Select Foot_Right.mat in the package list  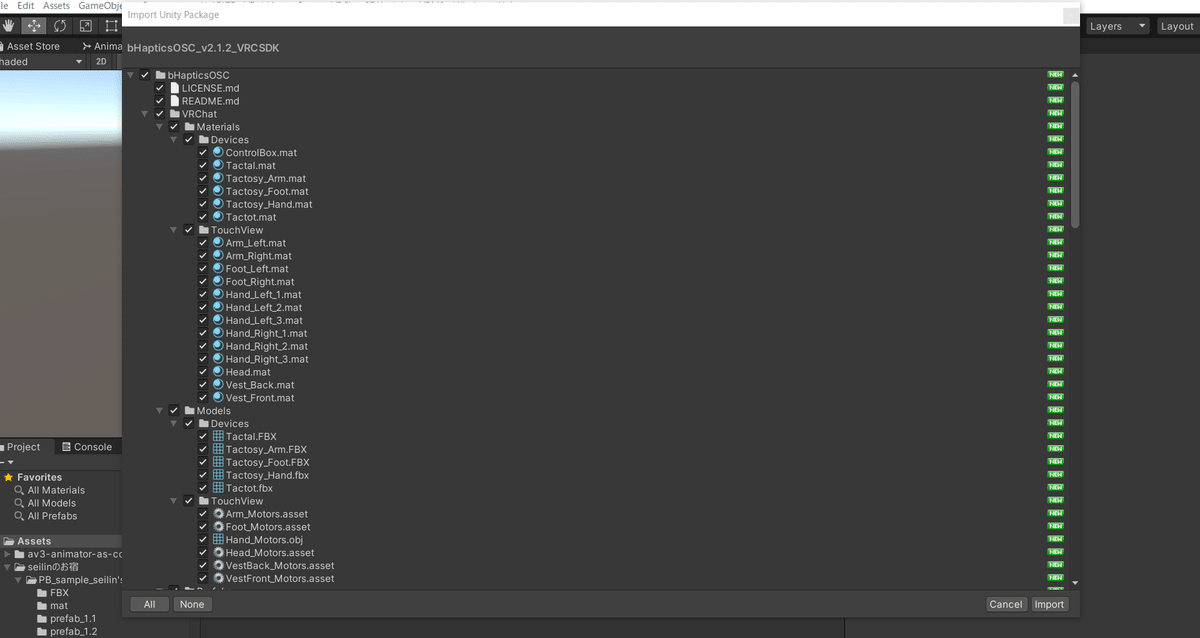click(x=260, y=282)
